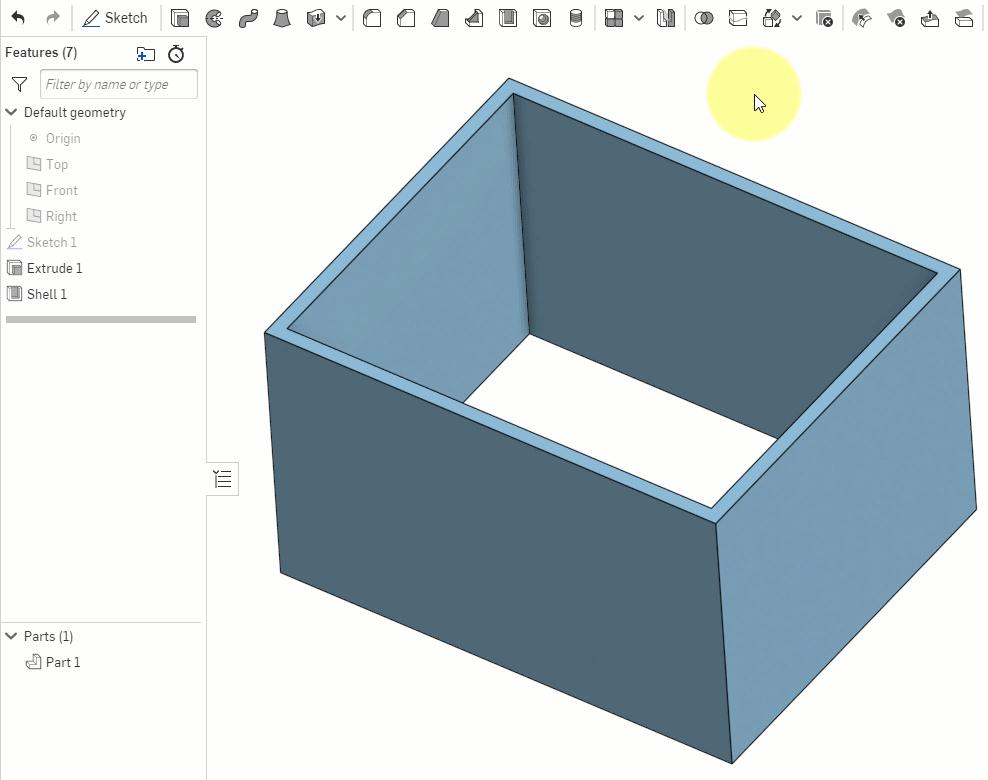The image size is (988, 780).
Task: Apply the Fillet tool
Action: [372, 18]
